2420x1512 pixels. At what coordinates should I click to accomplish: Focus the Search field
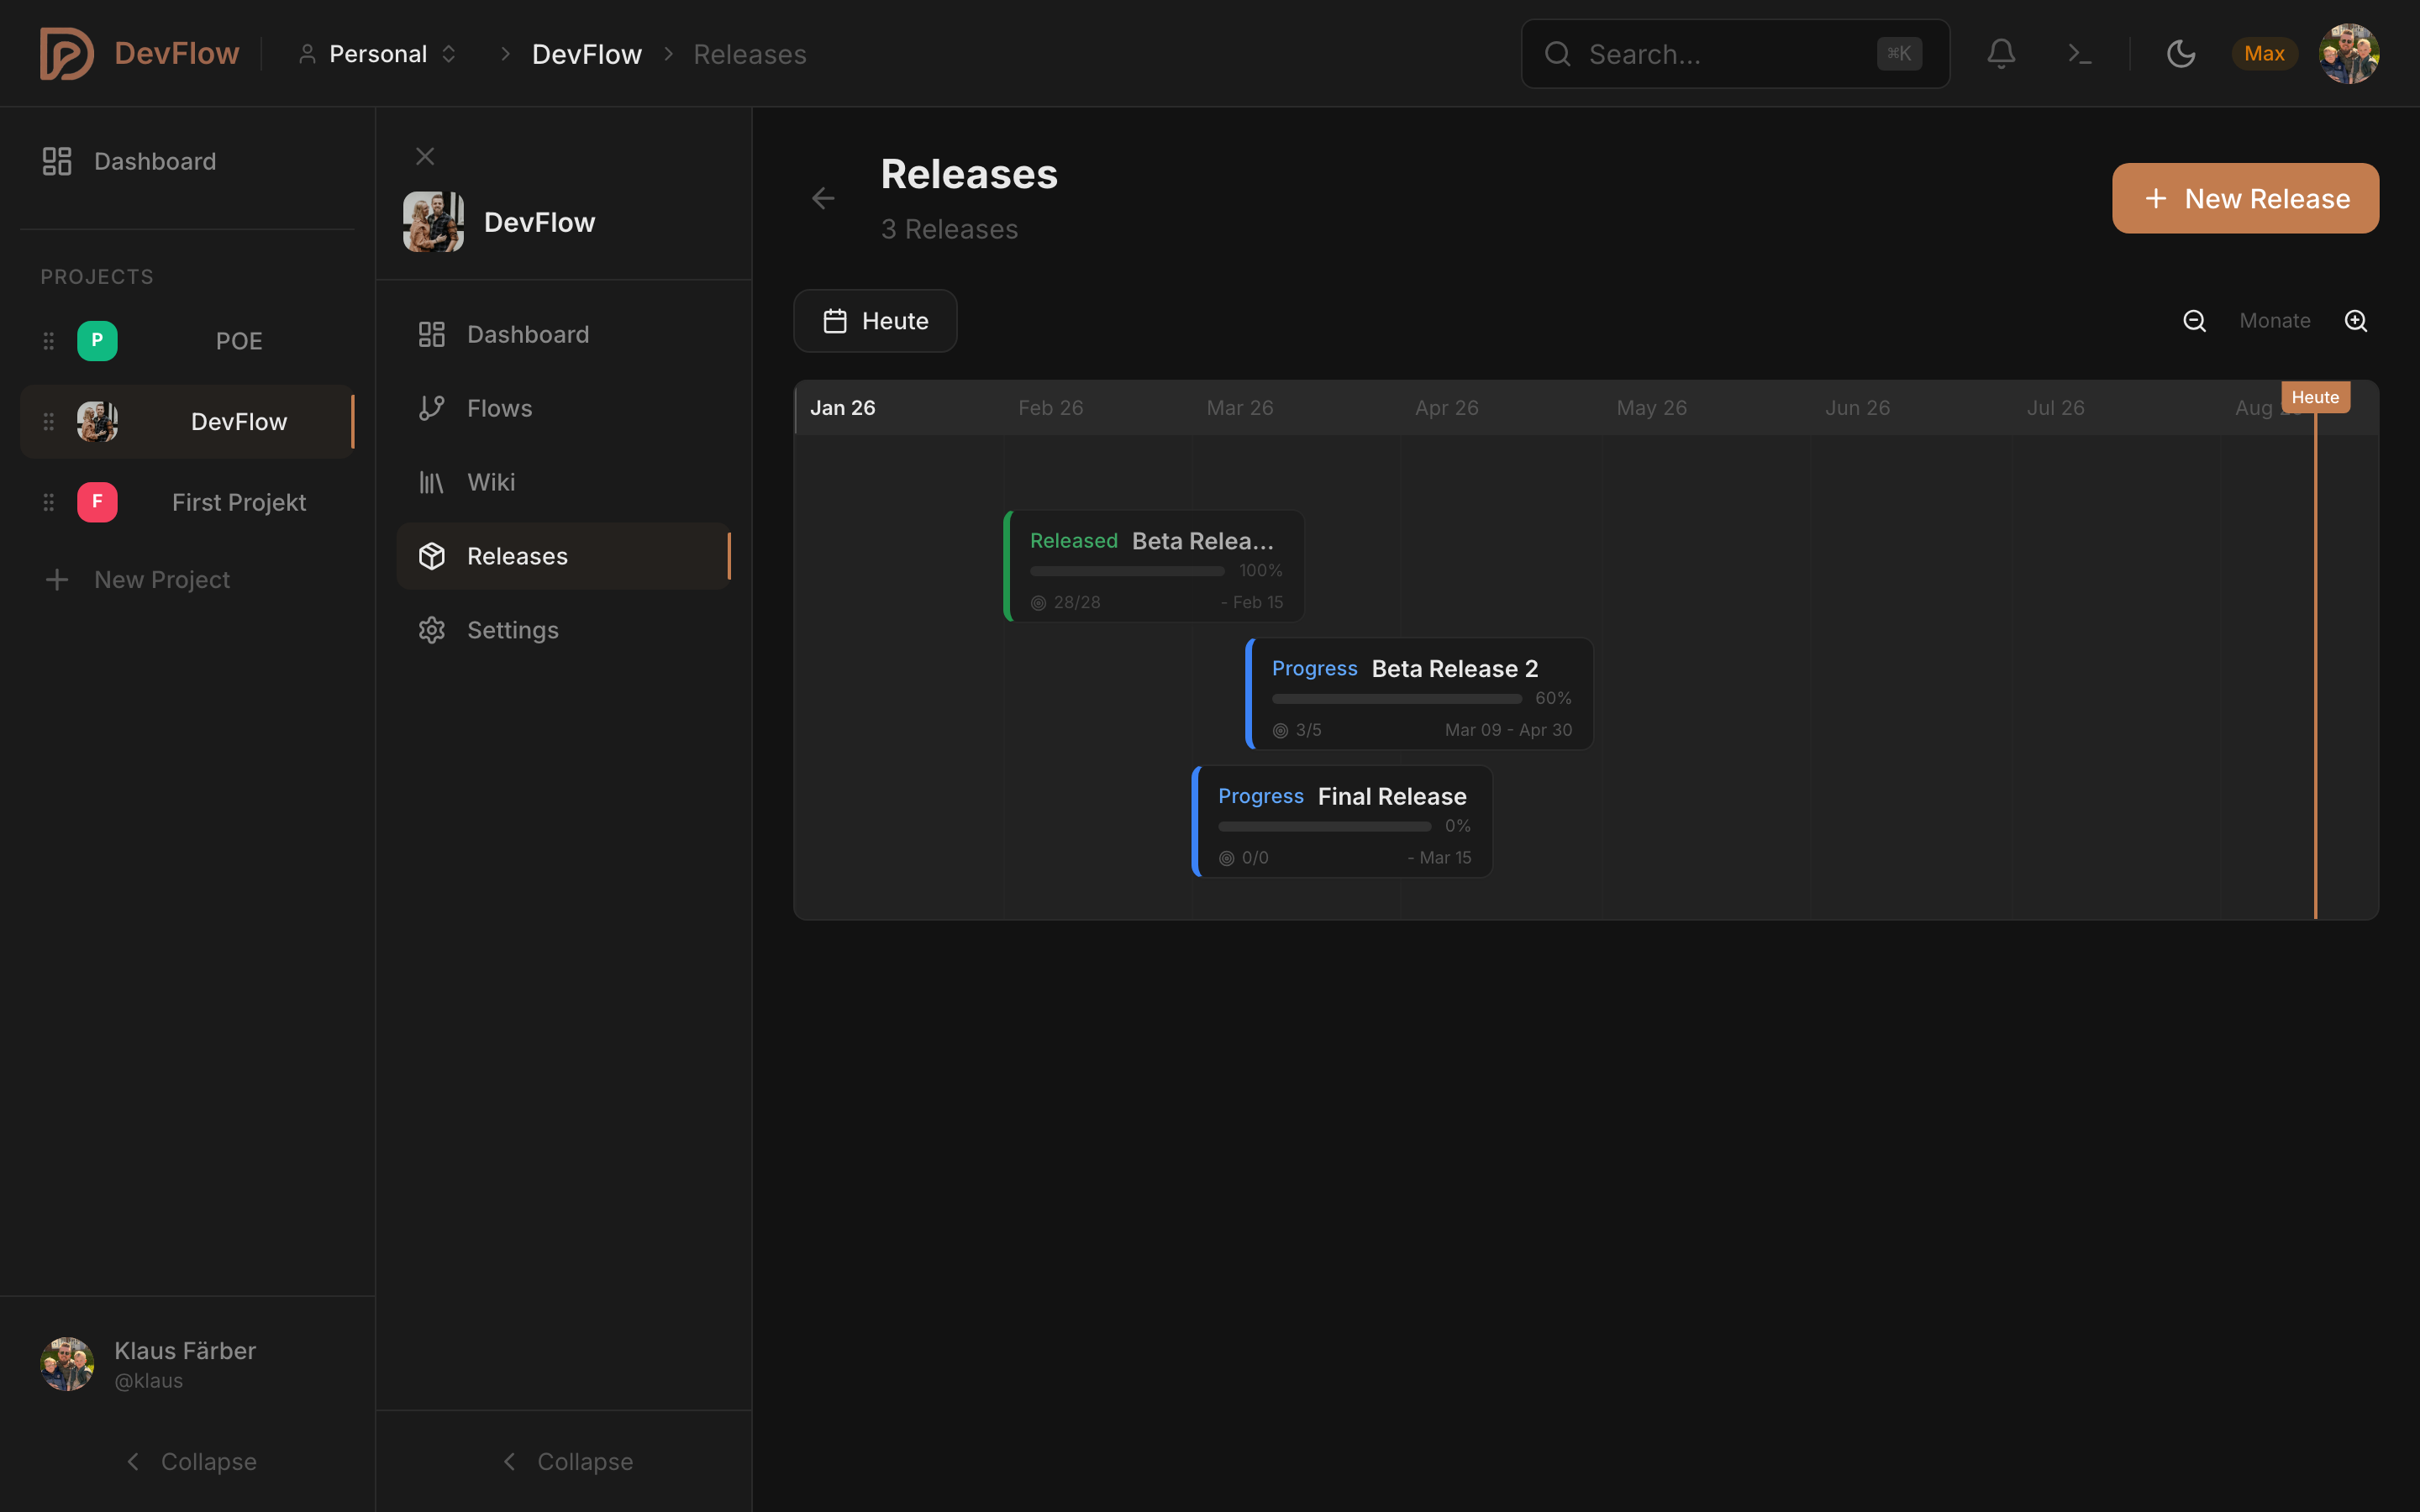1735,54
